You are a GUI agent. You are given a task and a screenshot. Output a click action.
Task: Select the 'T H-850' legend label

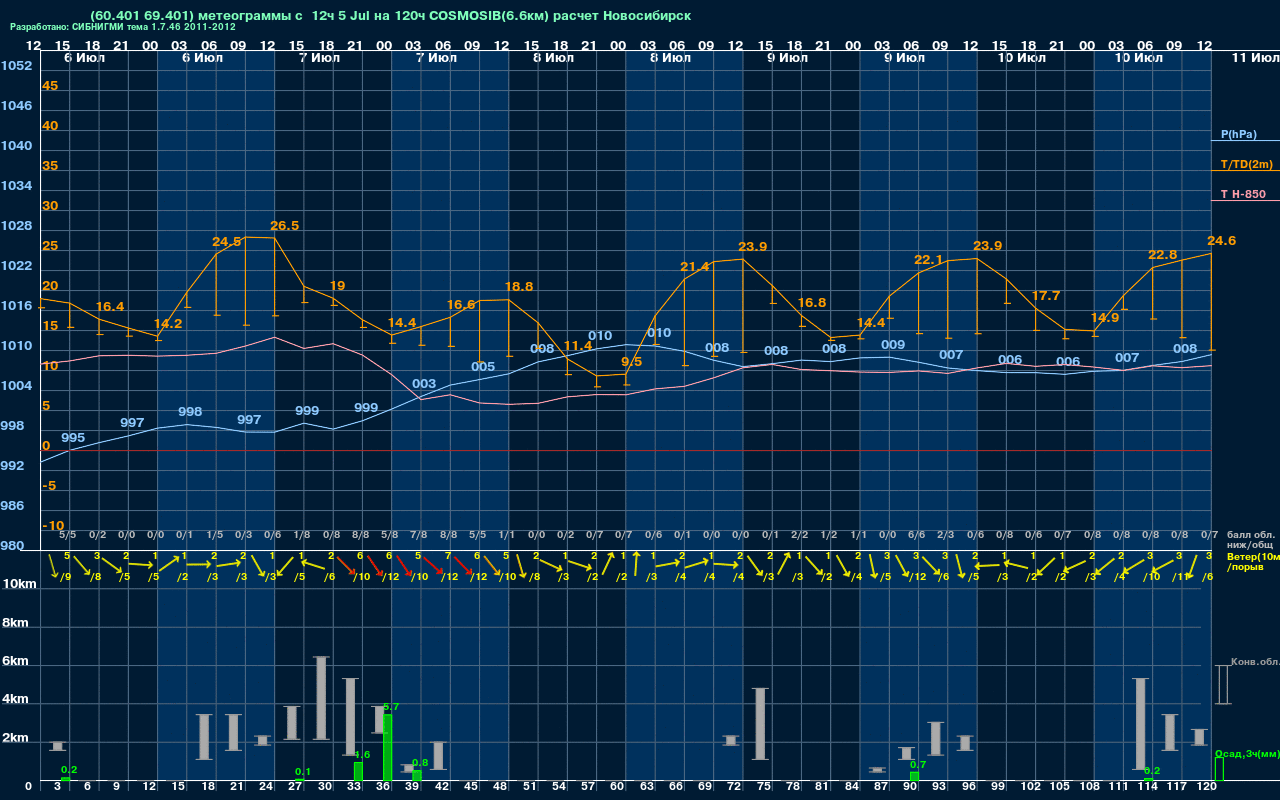click(x=1243, y=194)
